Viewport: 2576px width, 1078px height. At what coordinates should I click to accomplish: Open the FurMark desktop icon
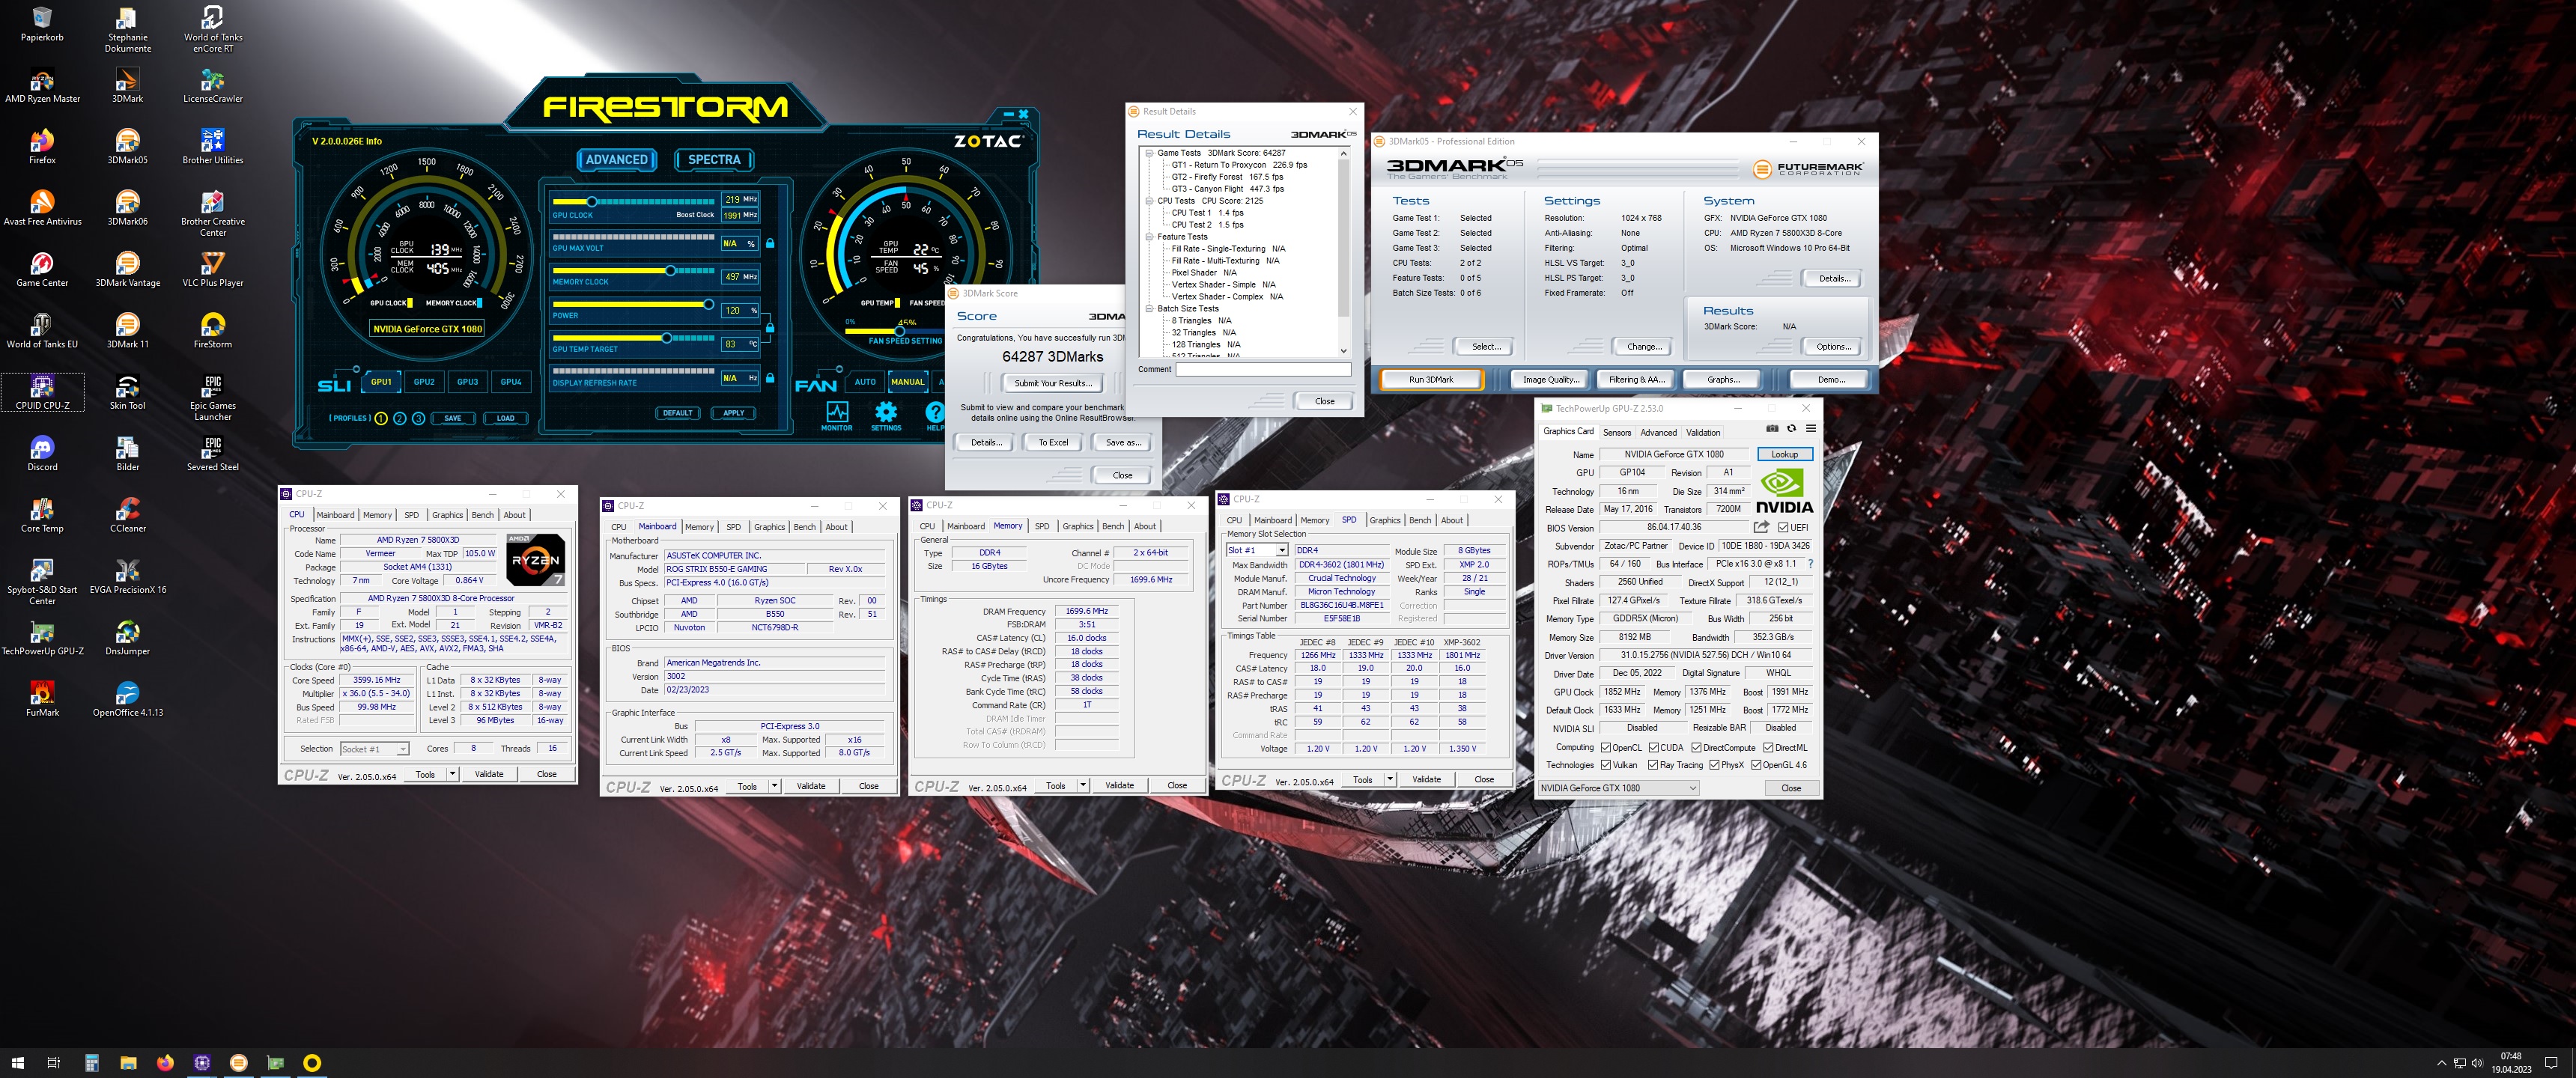coord(42,699)
